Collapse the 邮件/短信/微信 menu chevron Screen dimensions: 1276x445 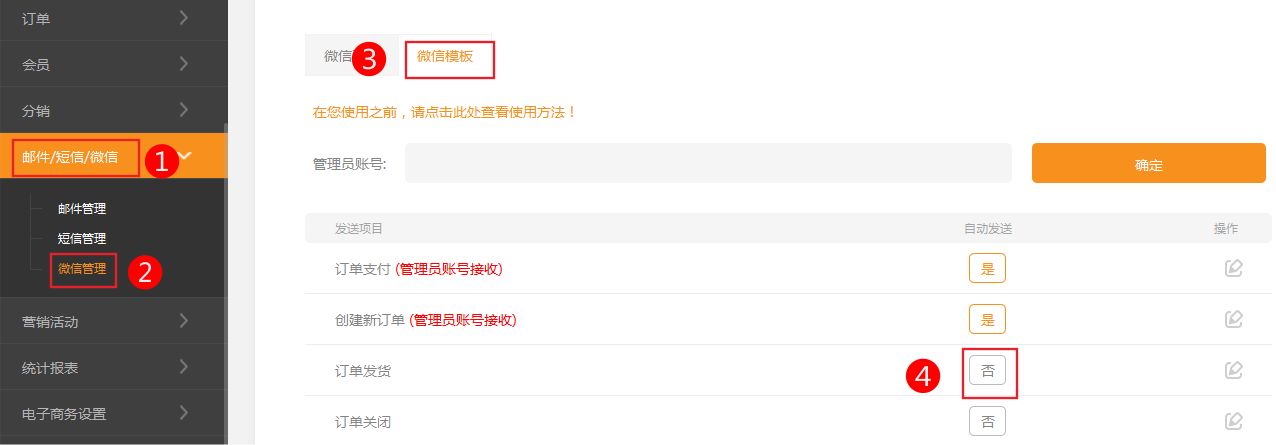(x=185, y=156)
